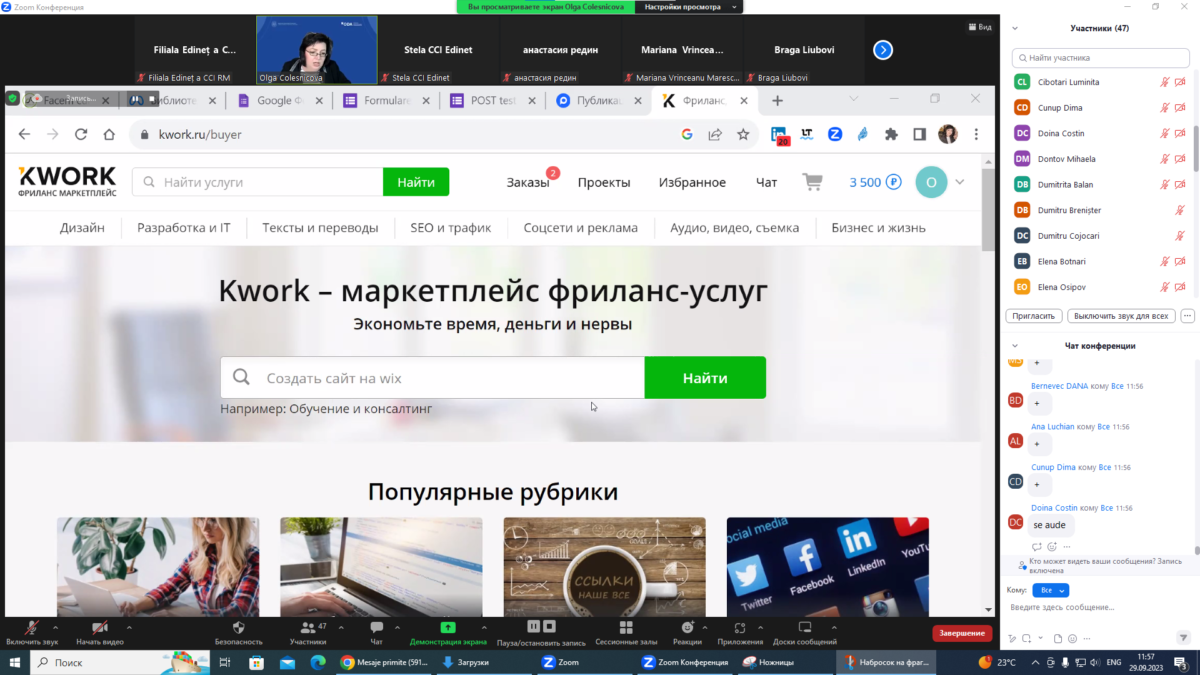Open the Kwork shopping cart
This screenshot has width=1200, height=675.
click(x=812, y=182)
